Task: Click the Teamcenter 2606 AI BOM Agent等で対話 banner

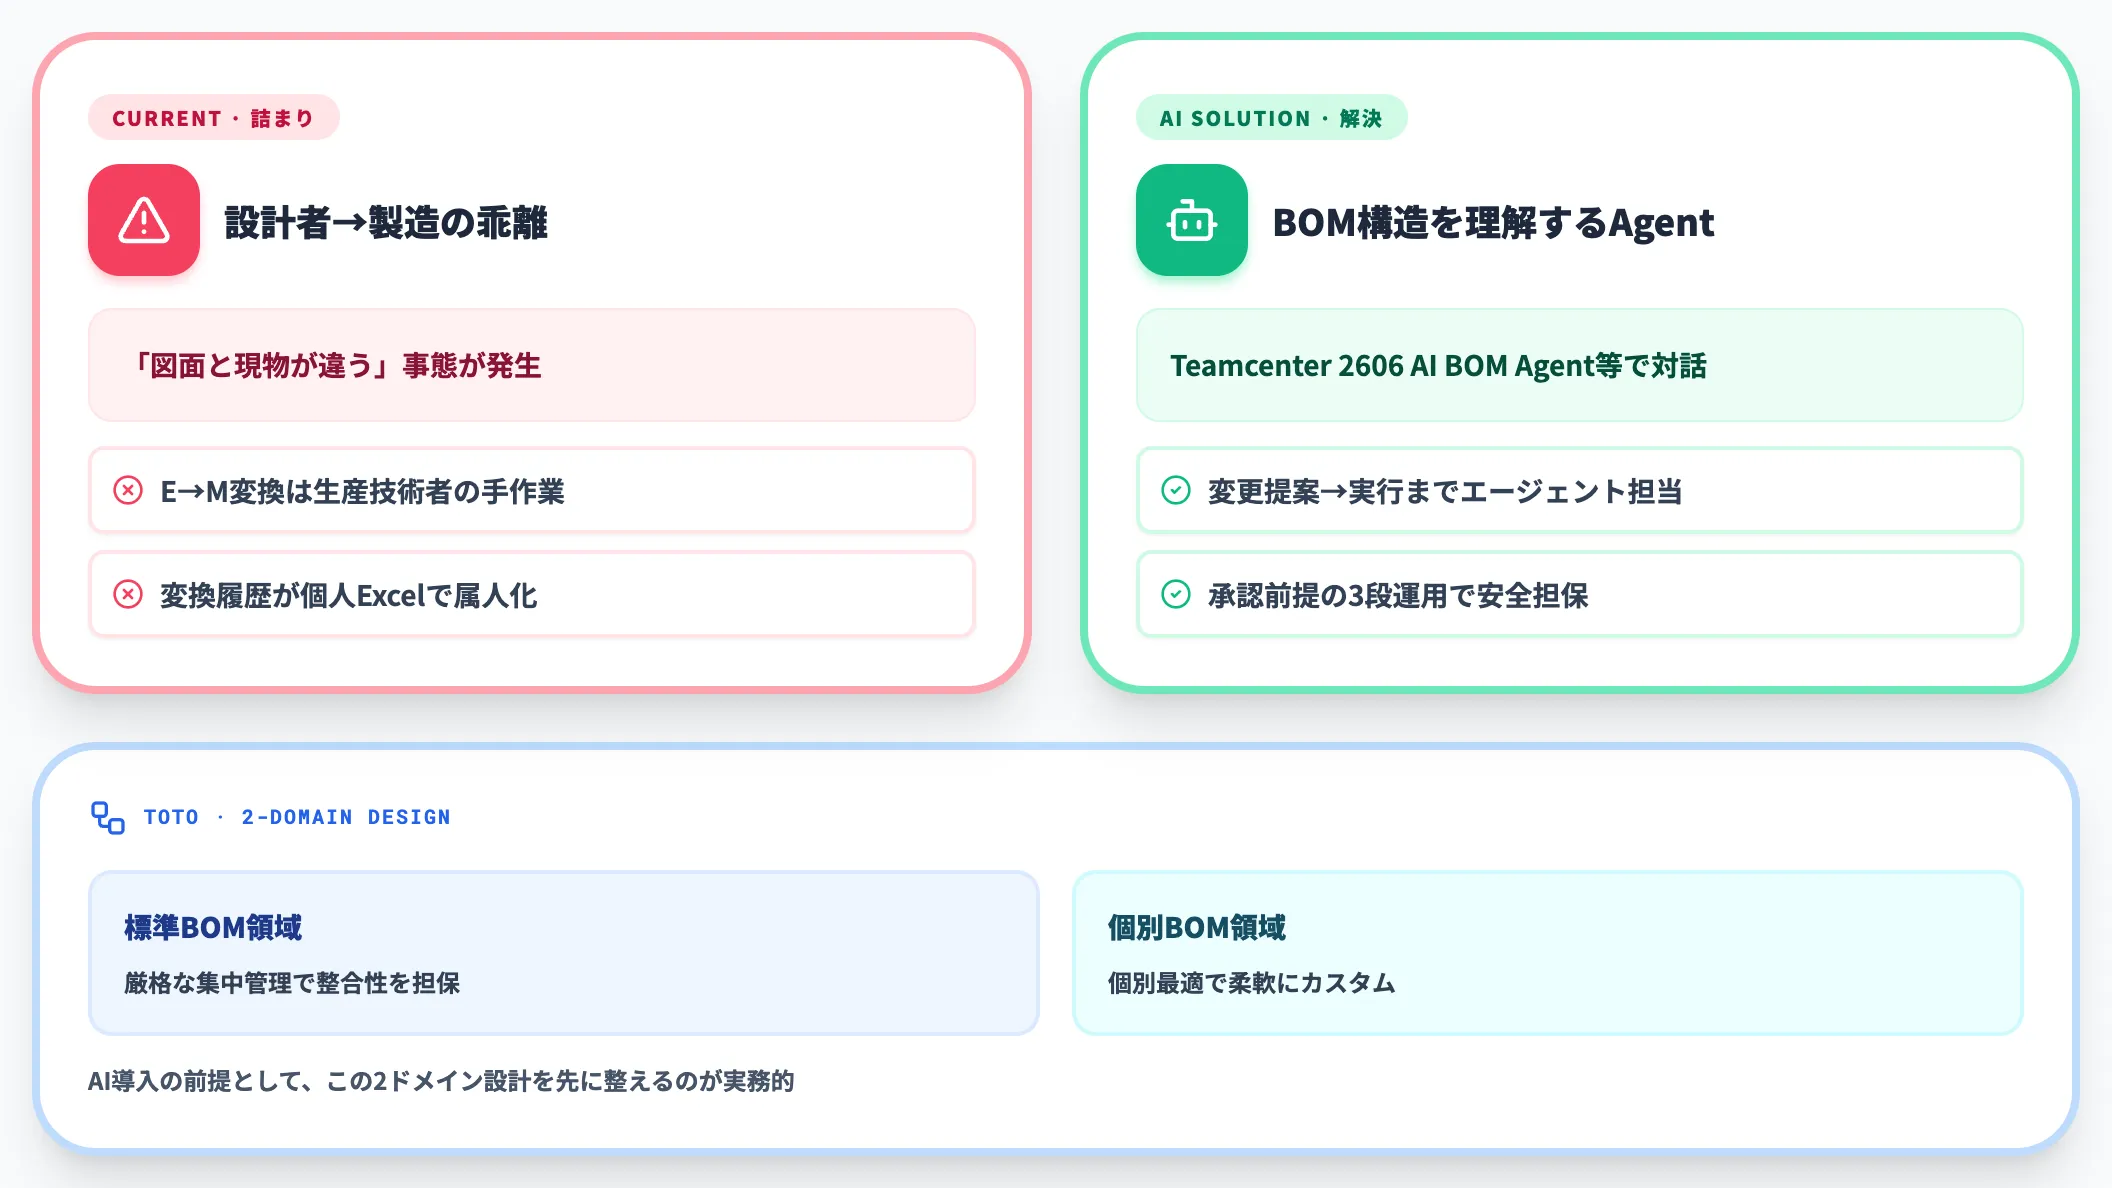Action: 1580,365
